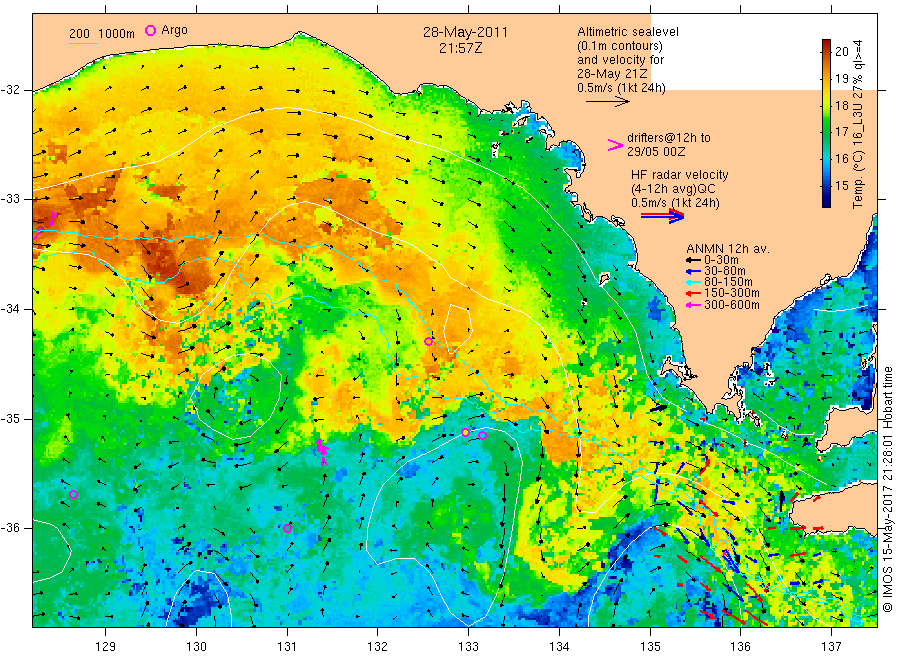Click the 'ANMN 12h av.' legend heading
The height and width of the screenshot is (660, 900).
[x=728, y=249]
